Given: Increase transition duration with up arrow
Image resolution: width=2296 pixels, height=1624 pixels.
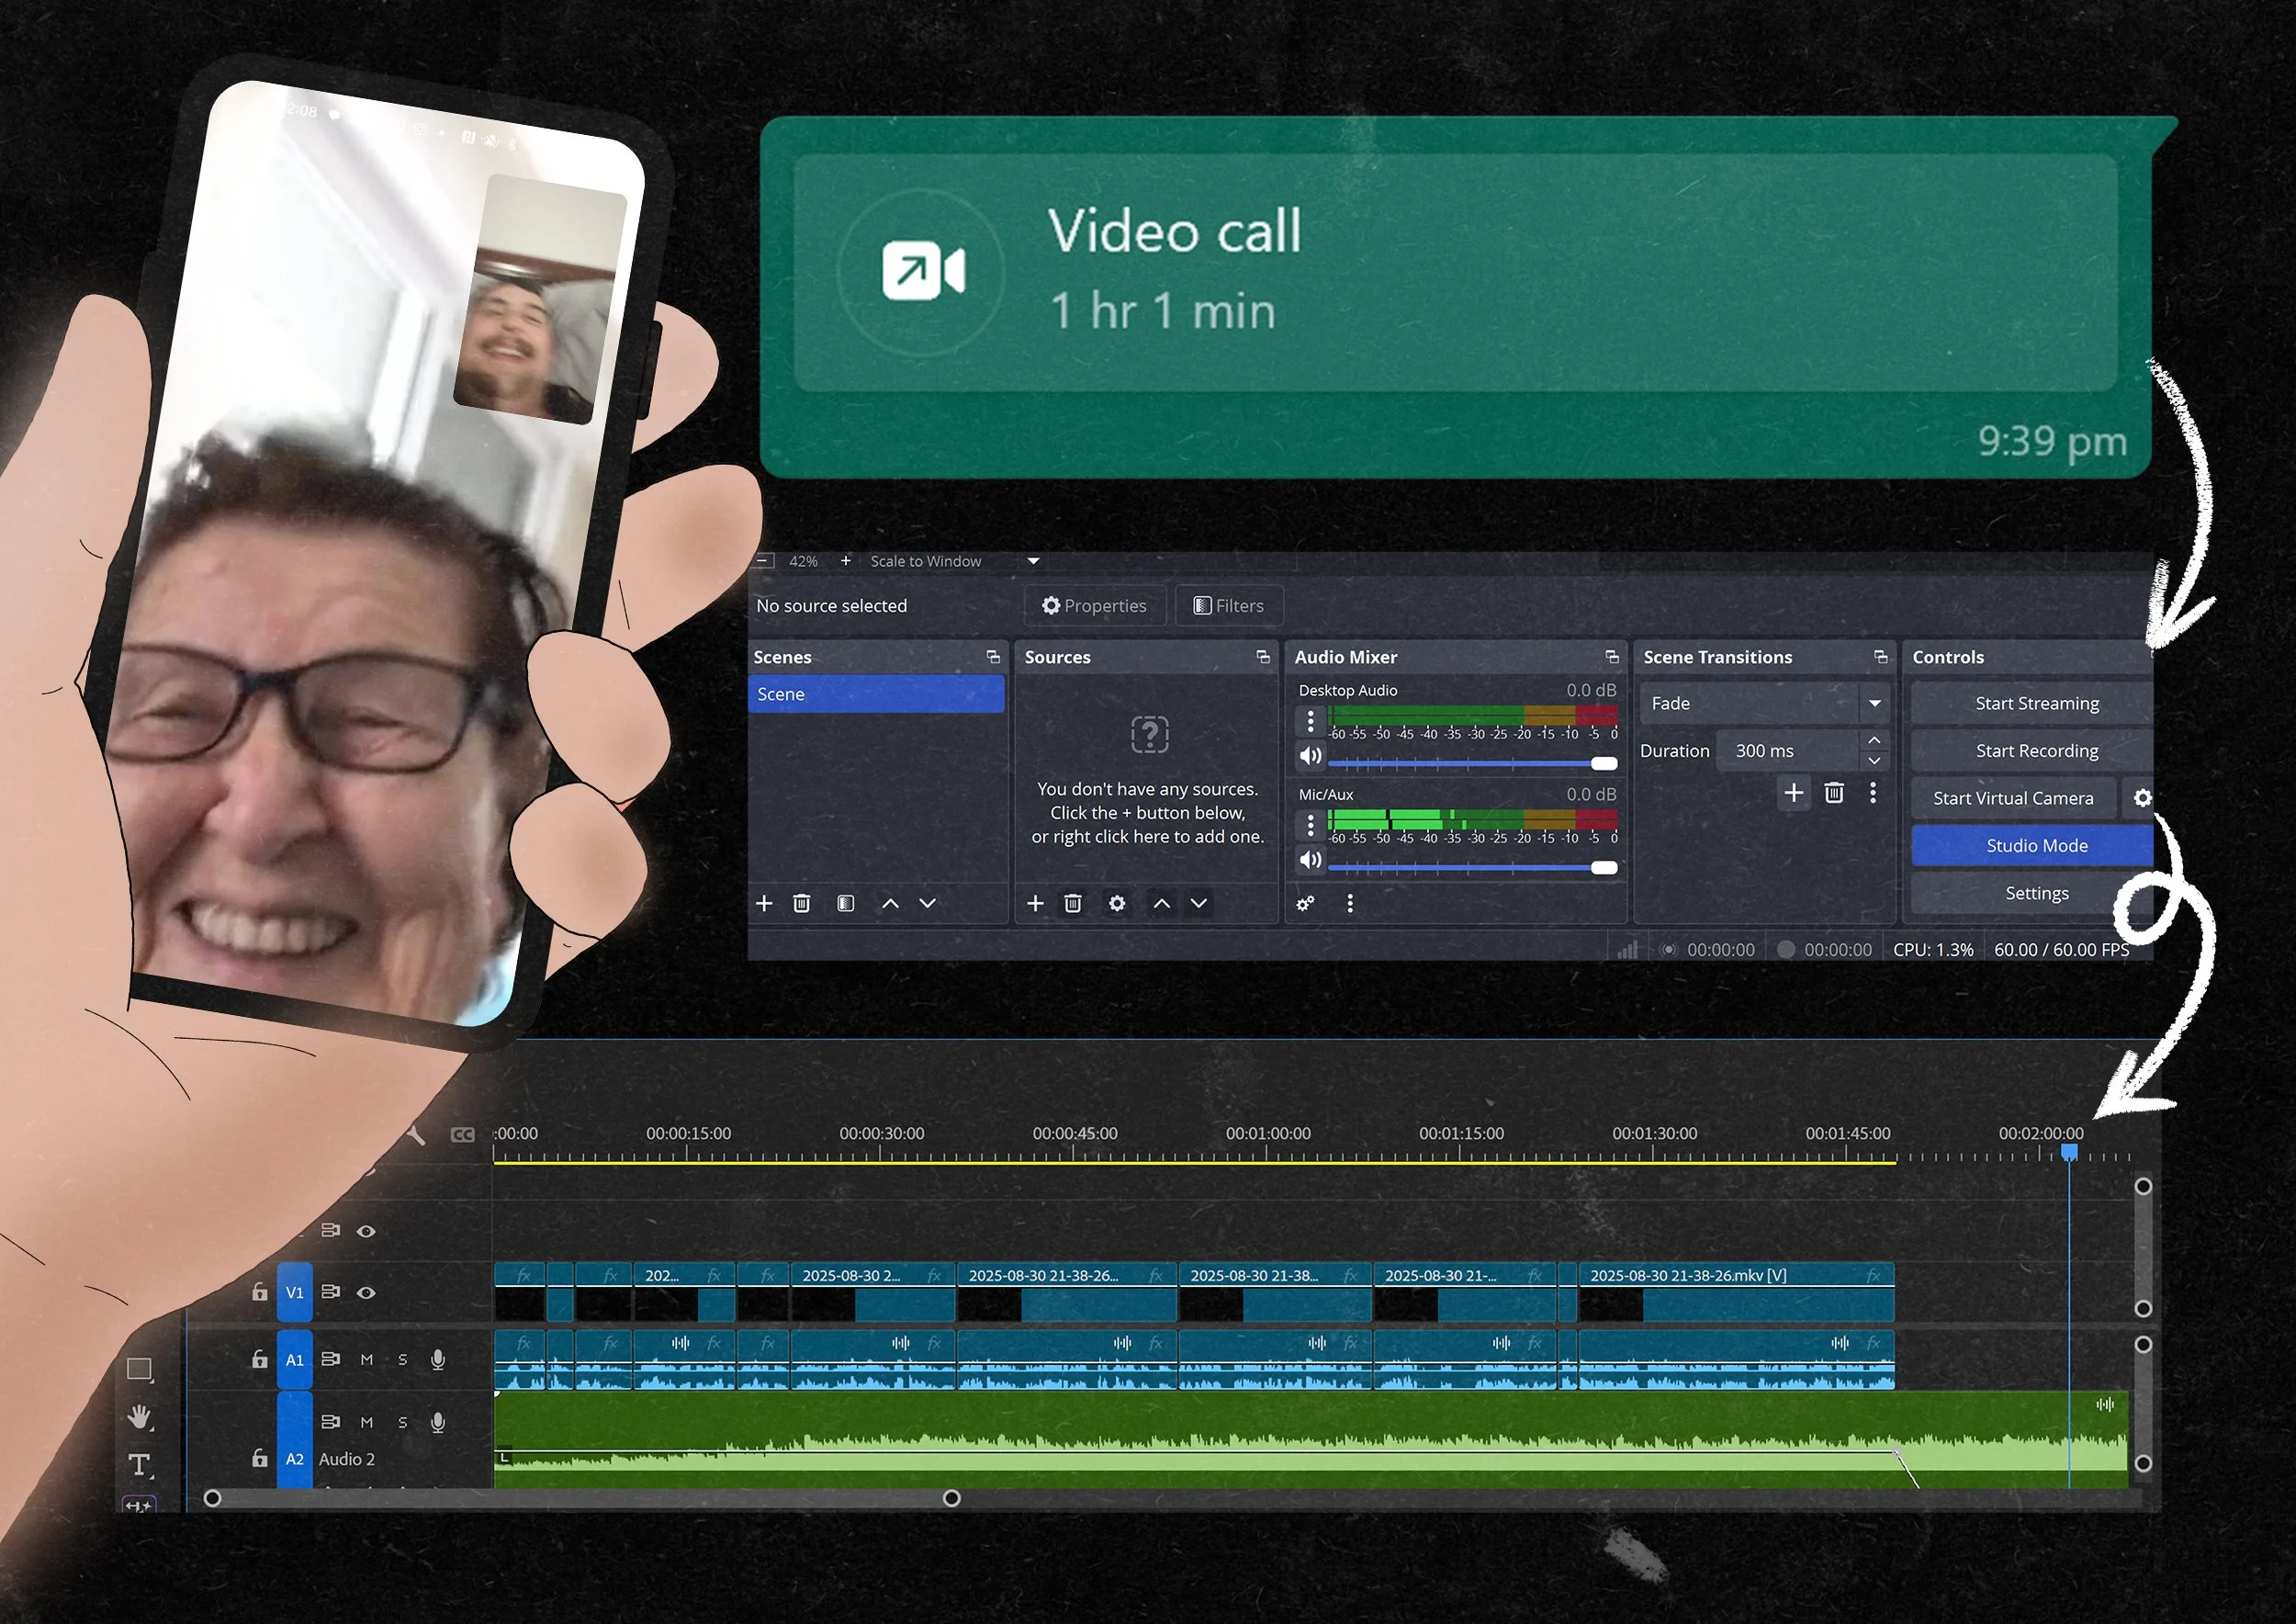Looking at the screenshot, I should click(x=1874, y=740).
